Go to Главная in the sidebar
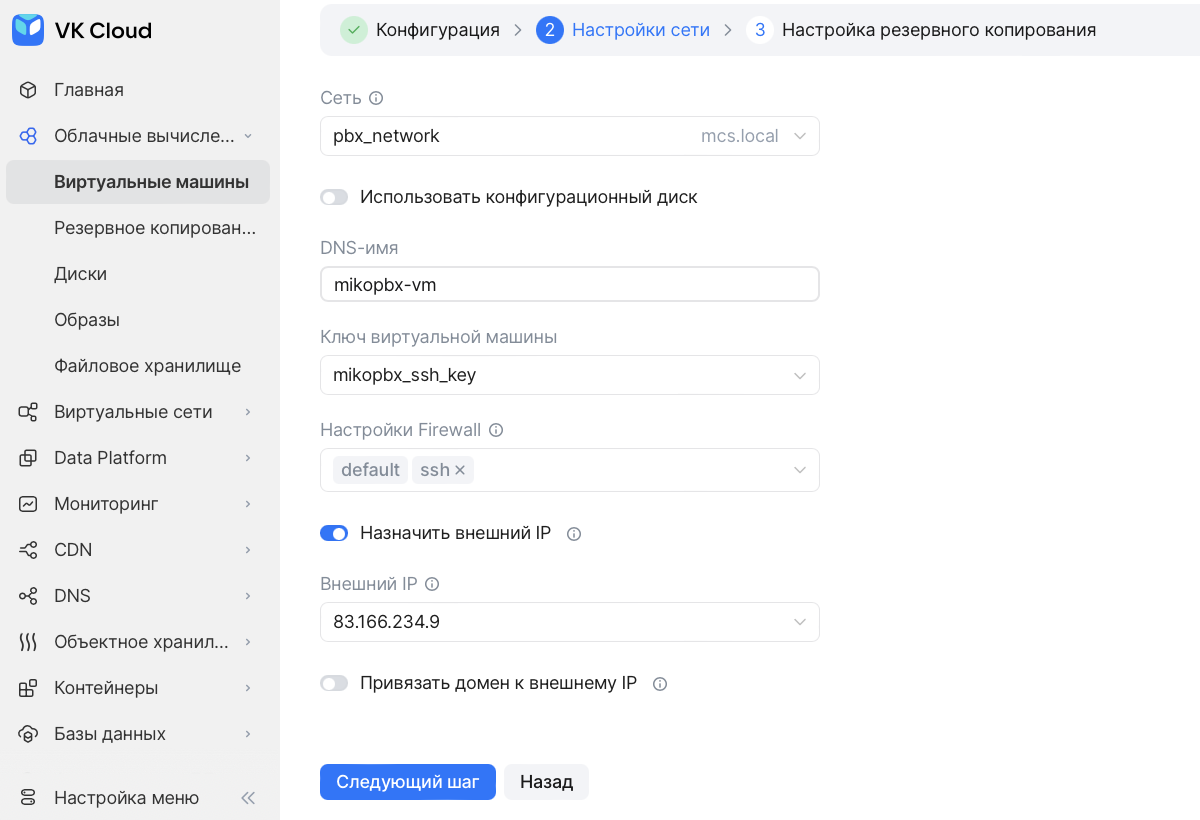Screen dimensions: 1200x820 pyautogui.click(x=88, y=90)
